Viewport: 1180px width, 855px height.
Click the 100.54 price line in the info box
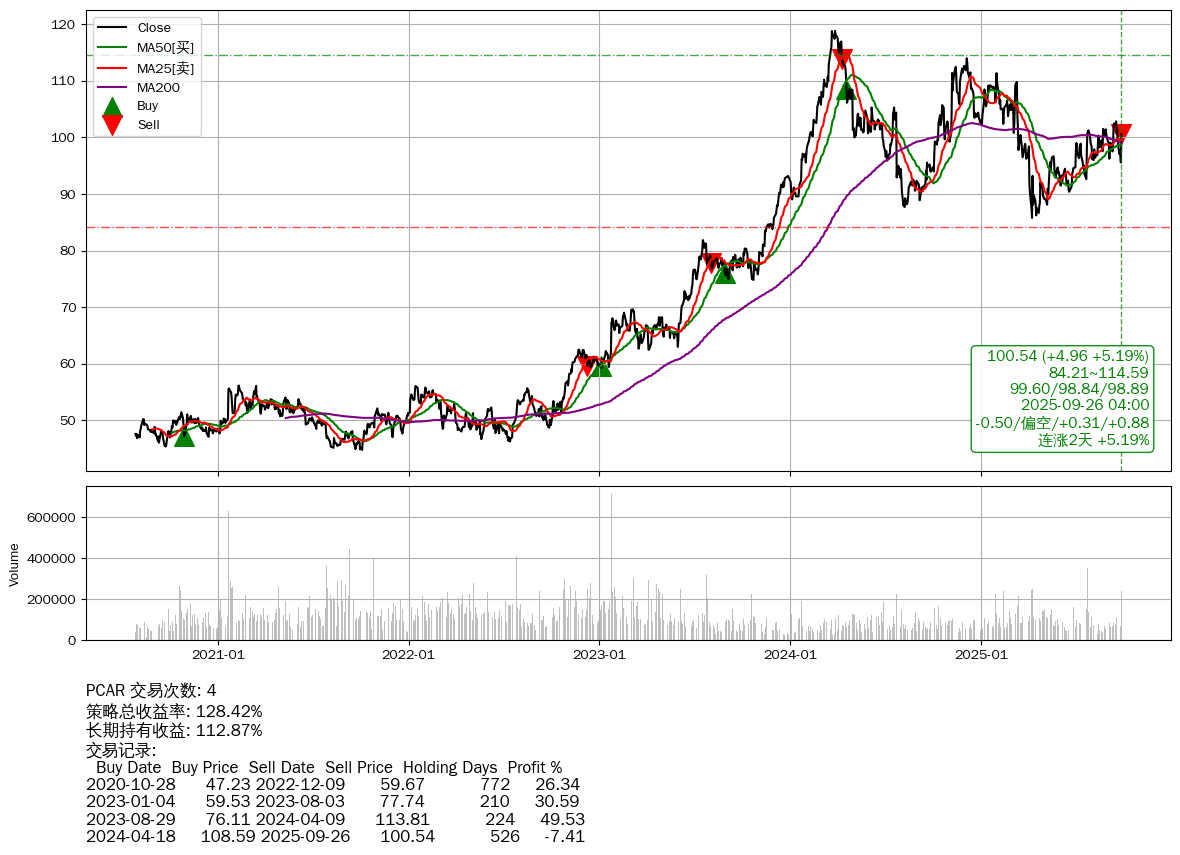(x=1067, y=356)
